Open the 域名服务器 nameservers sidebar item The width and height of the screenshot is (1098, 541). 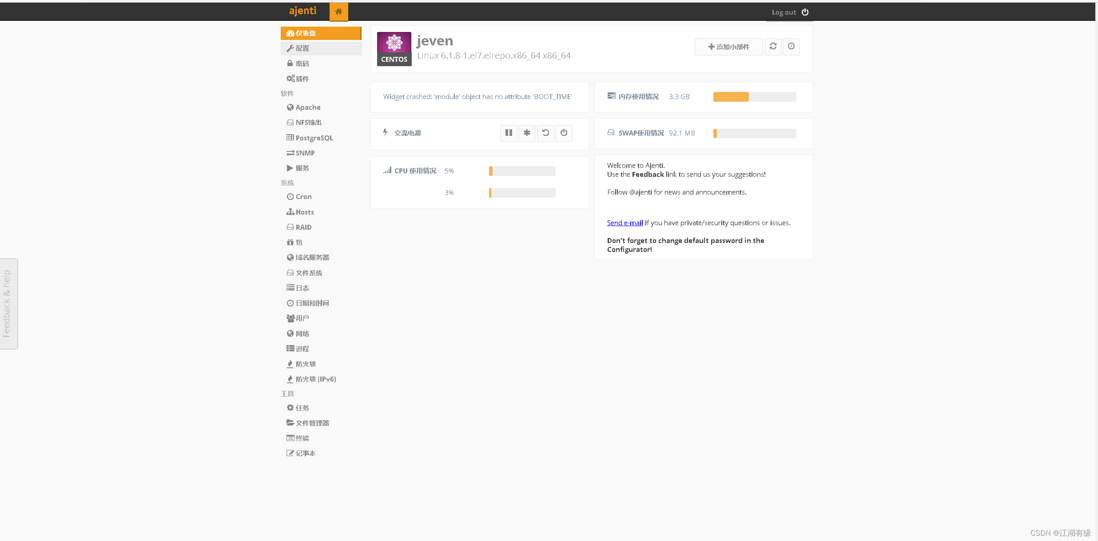point(321,258)
